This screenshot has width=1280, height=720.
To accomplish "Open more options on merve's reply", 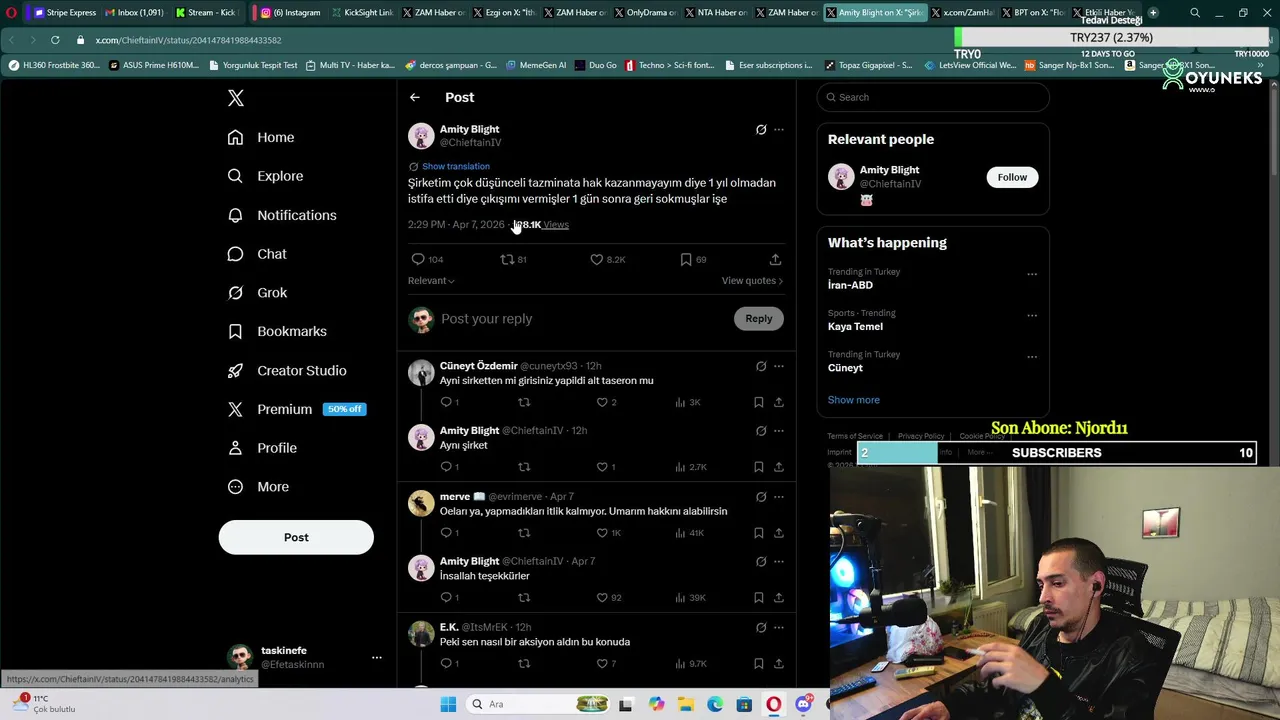I will [x=779, y=497].
